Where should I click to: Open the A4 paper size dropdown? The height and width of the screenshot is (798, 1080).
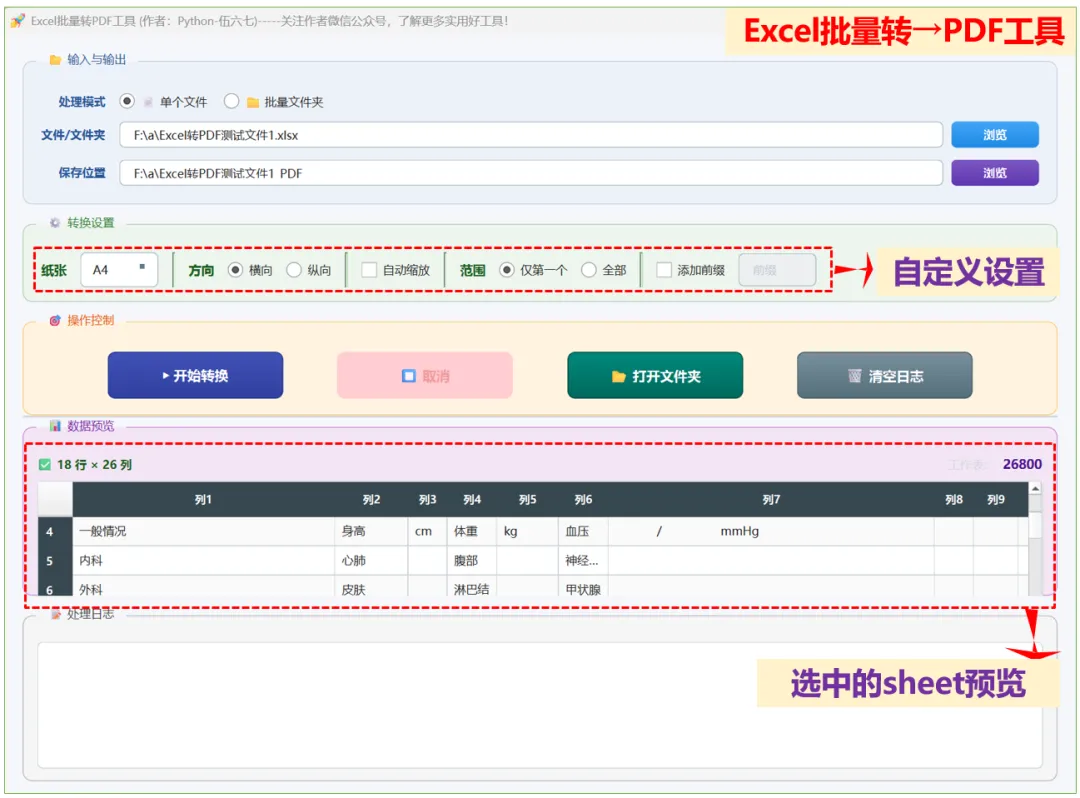119,270
